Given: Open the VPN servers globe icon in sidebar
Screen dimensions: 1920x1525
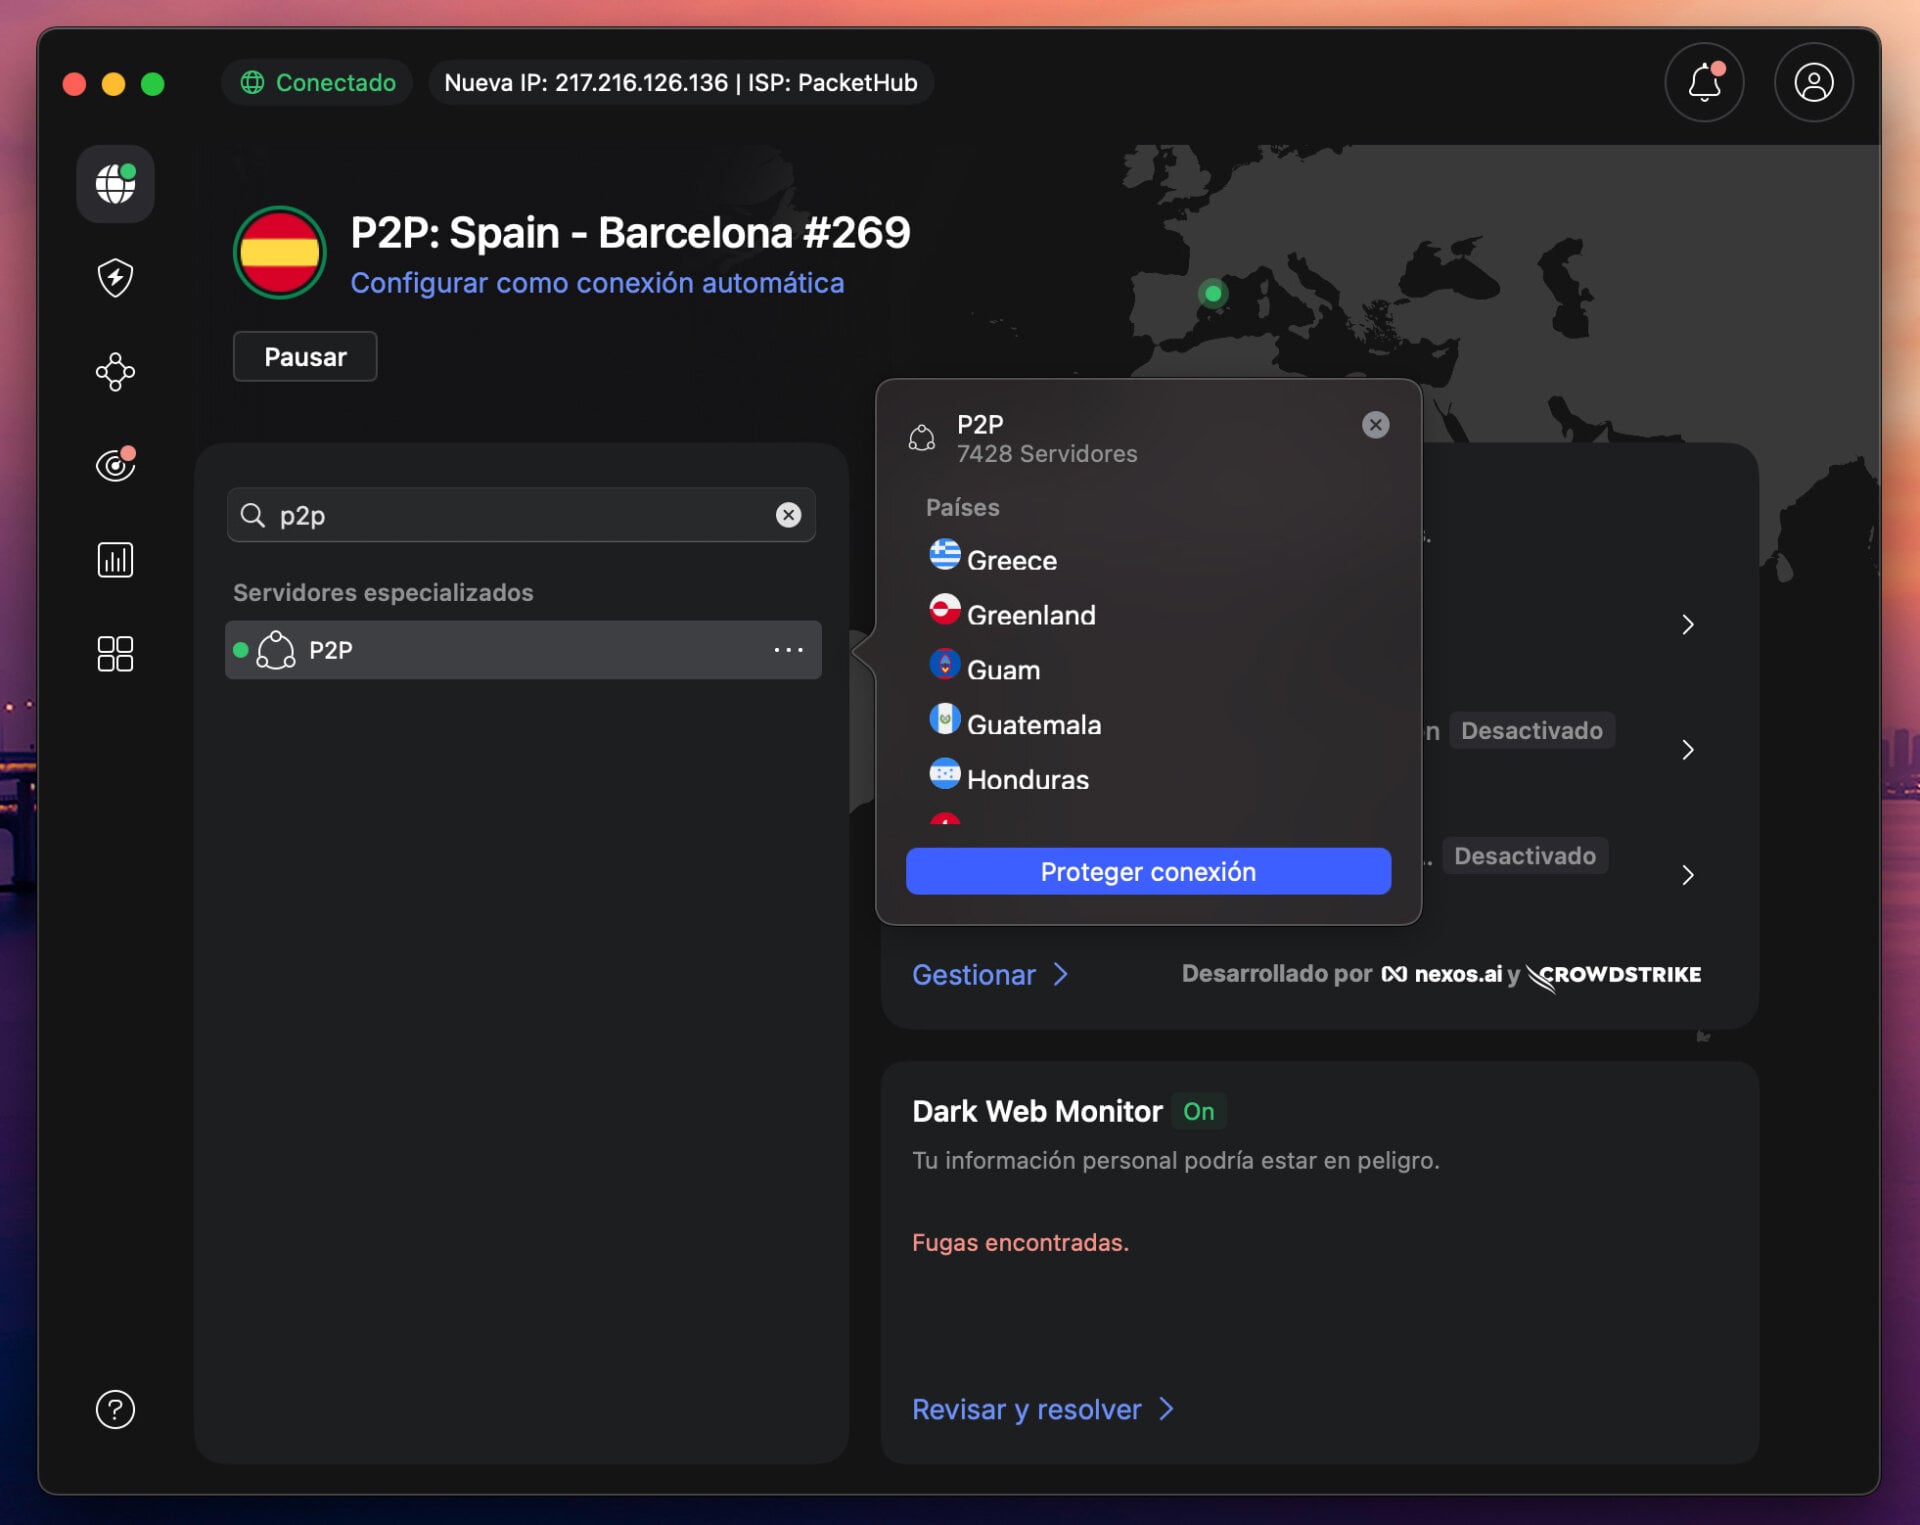Looking at the screenshot, I should [114, 184].
